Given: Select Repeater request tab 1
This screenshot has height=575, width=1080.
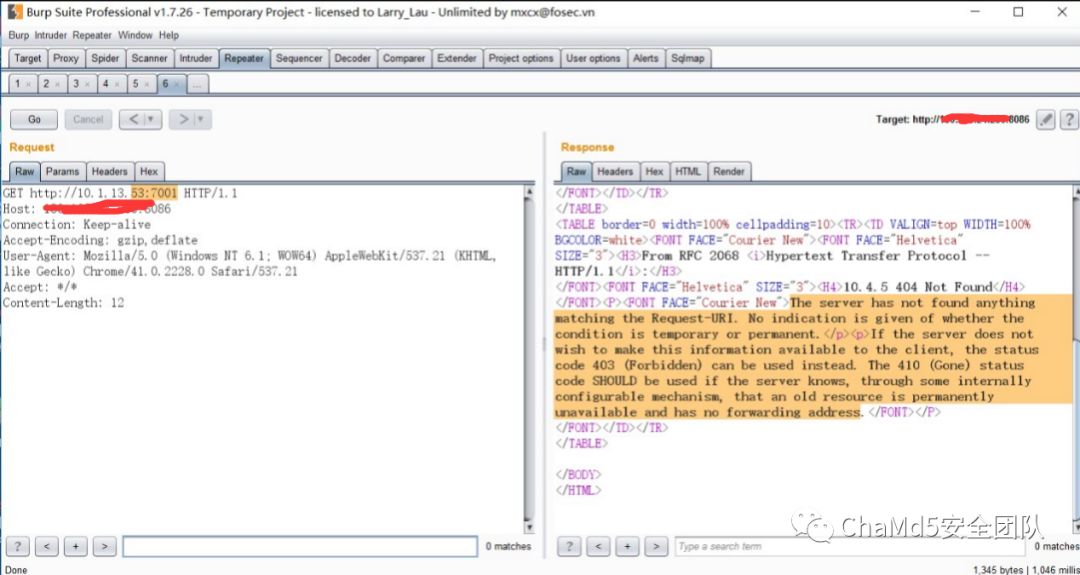Looking at the screenshot, I should 18,83.
